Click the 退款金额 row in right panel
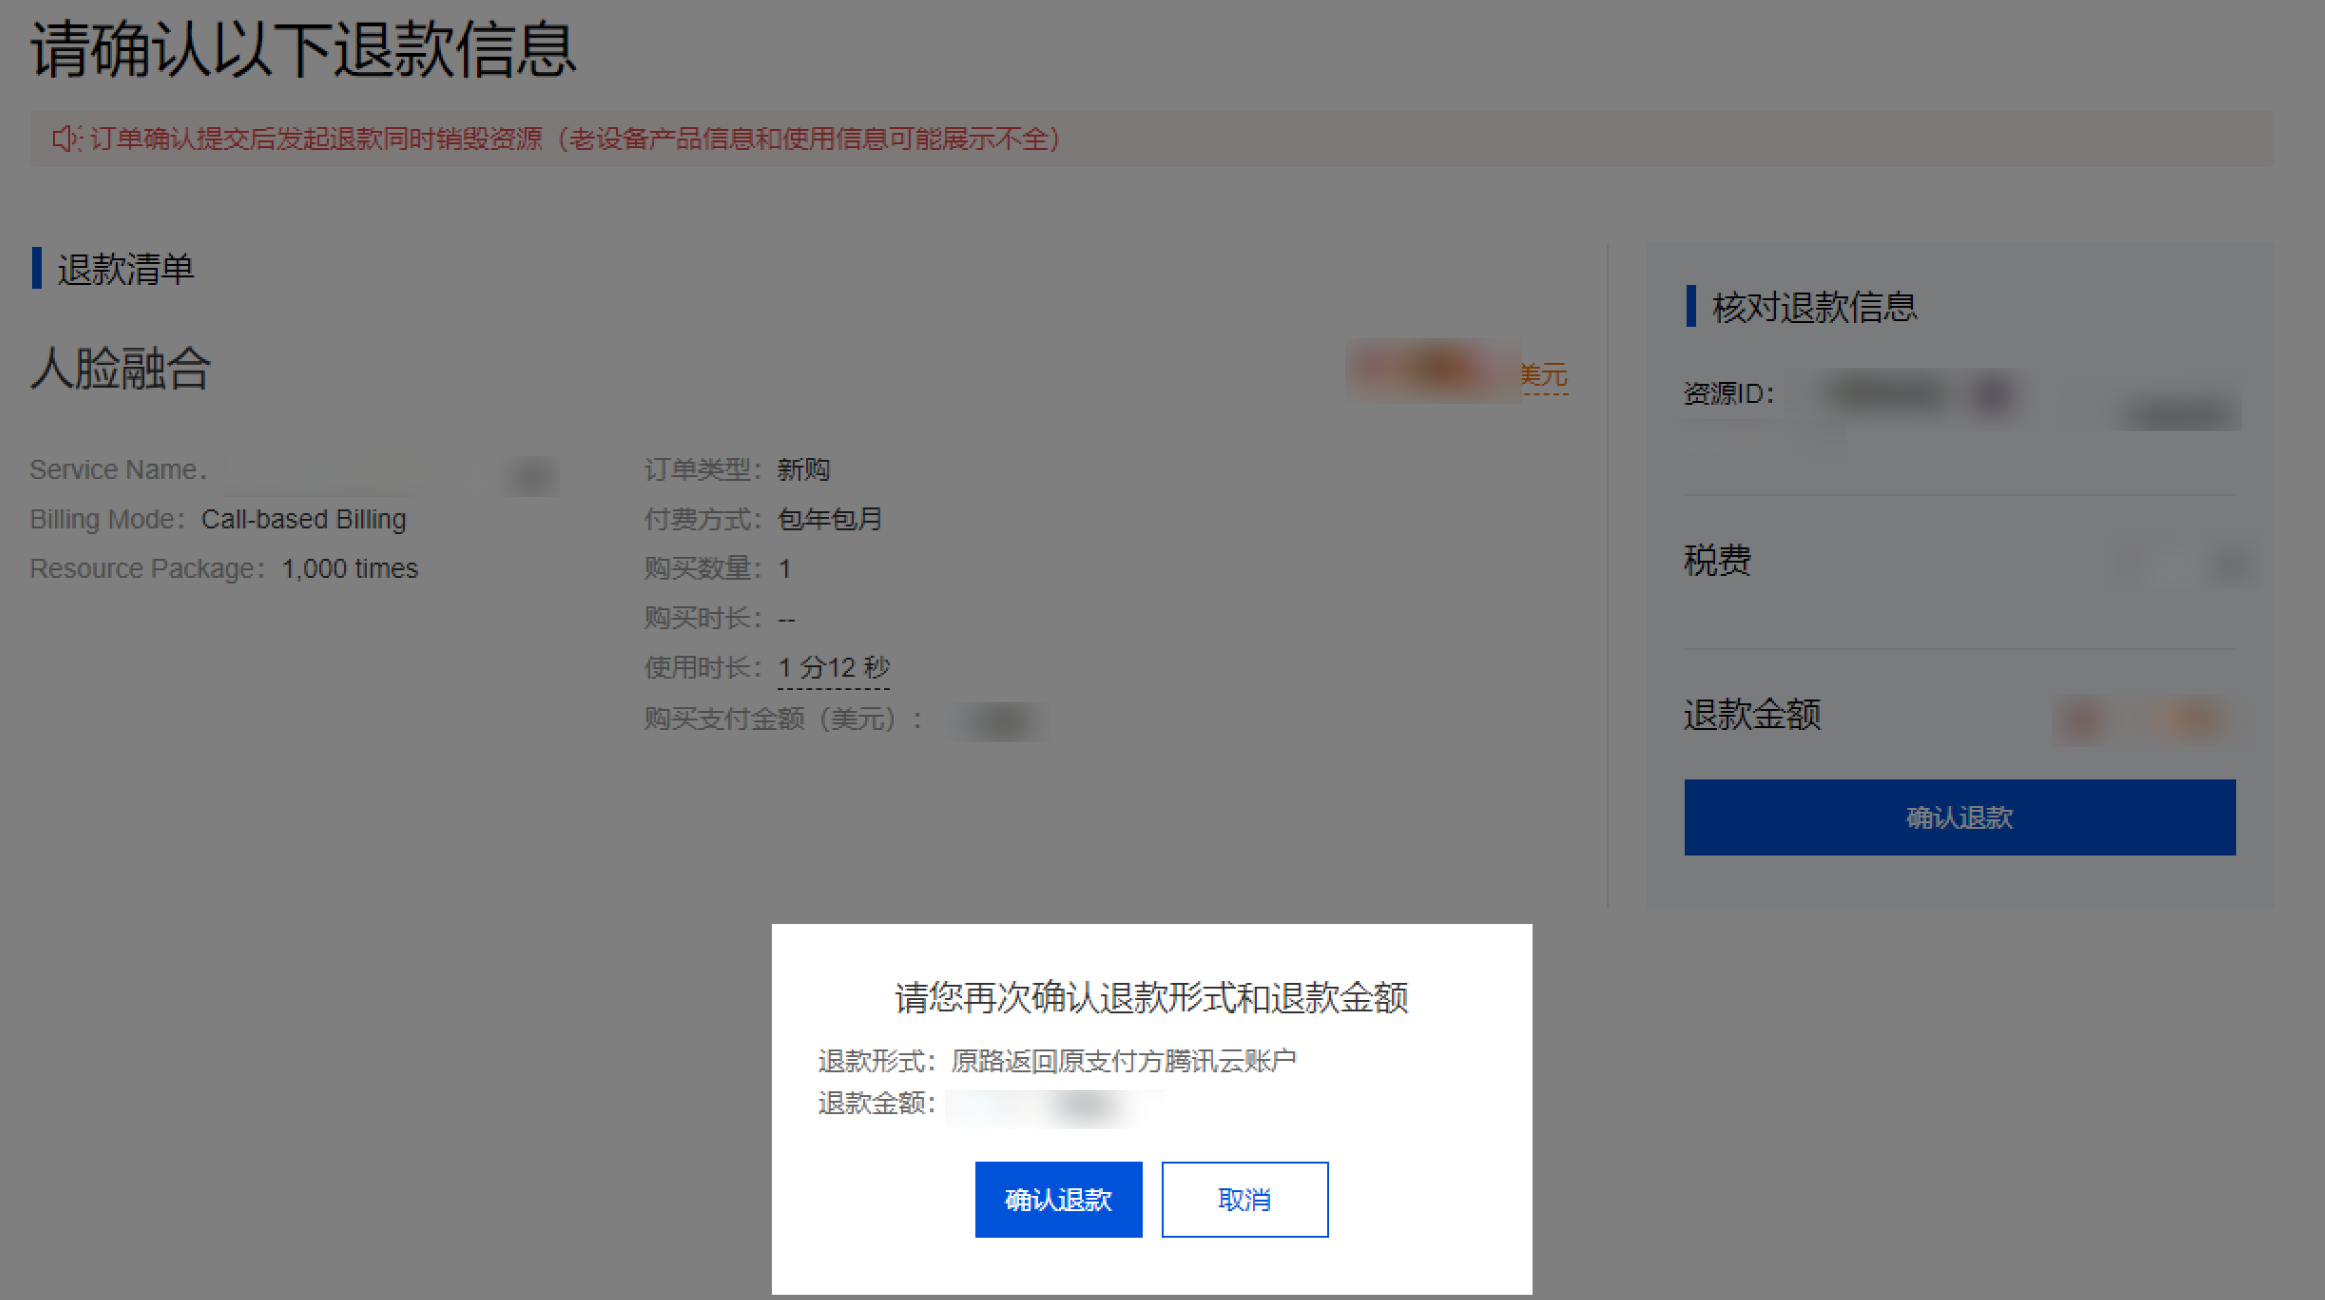 1959,714
